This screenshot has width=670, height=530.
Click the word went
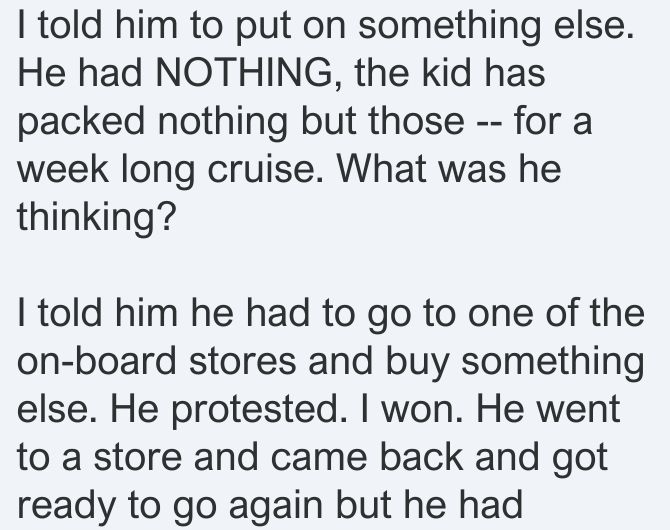click(x=579, y=409)
